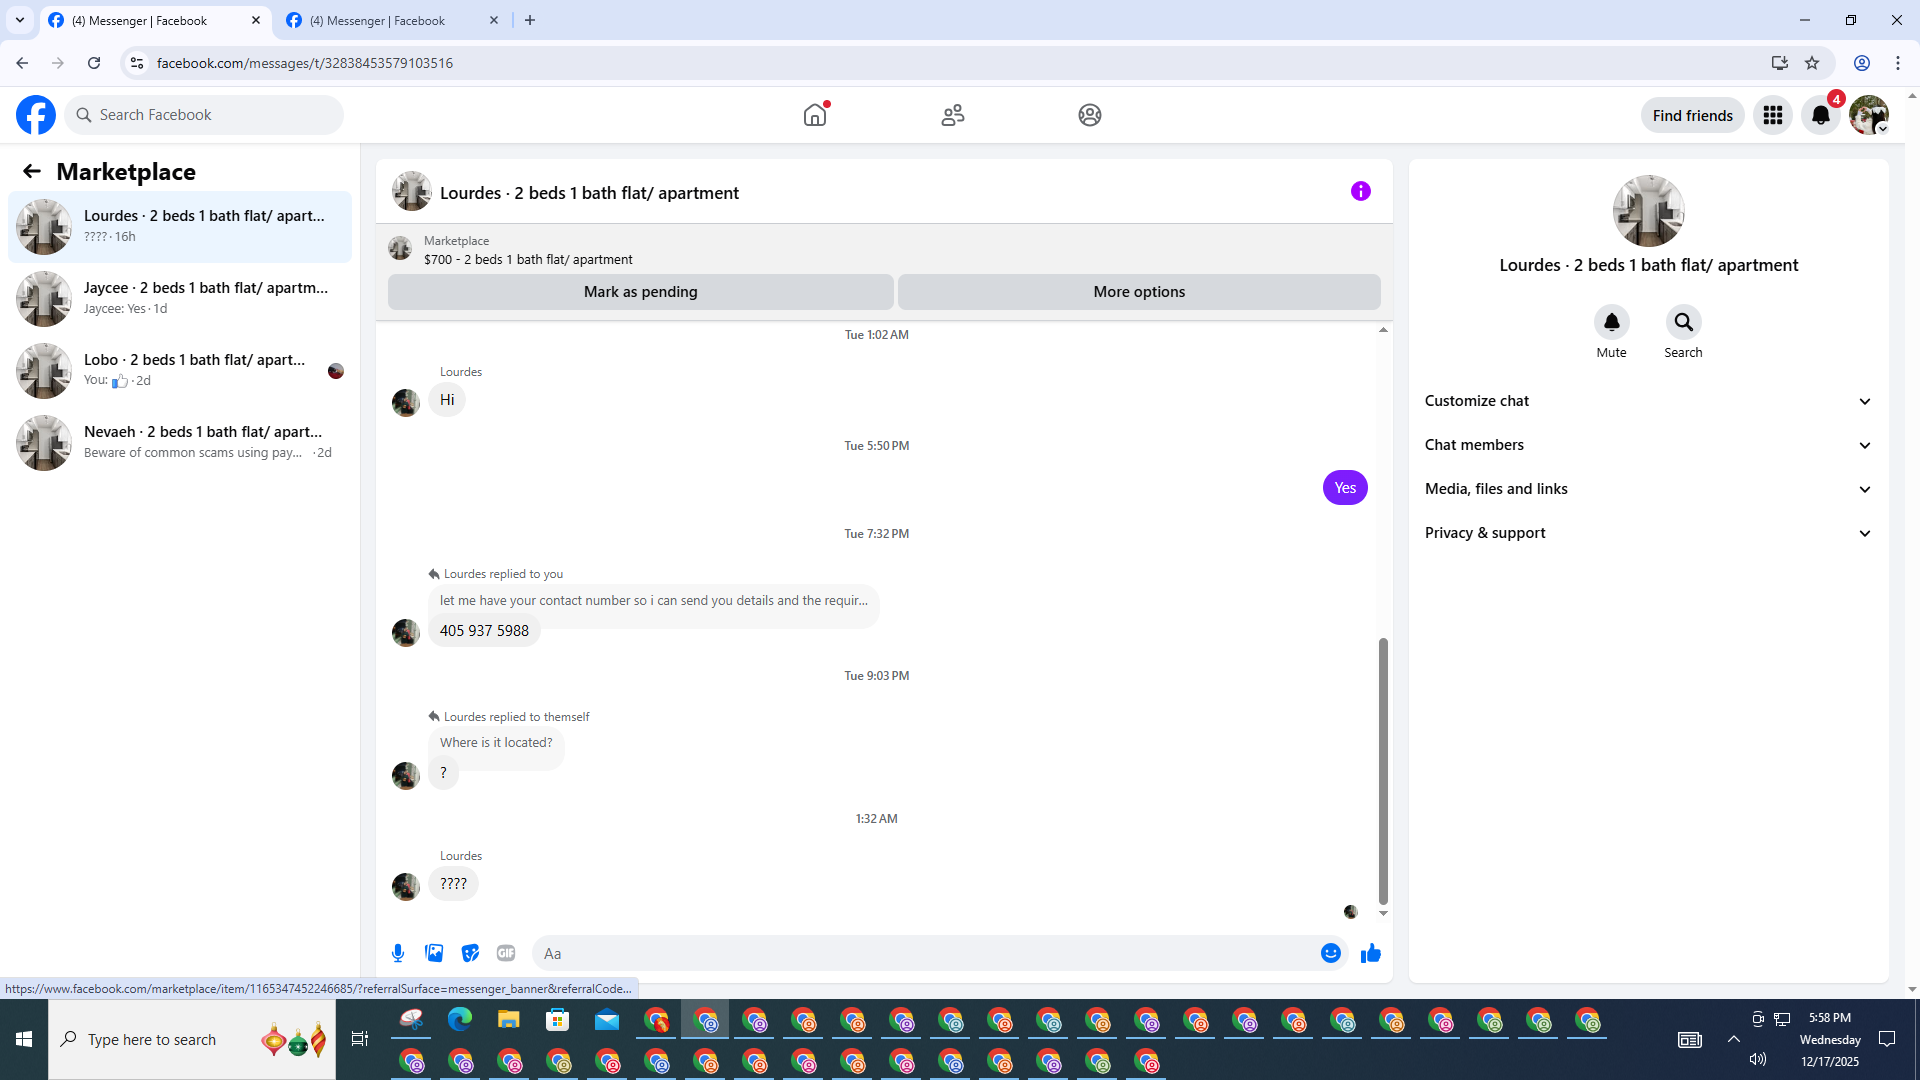The width and height of the screenshot is (1920, 1080).
Task: Mute this conversation with bell icon
Action: pos(1611,322)
